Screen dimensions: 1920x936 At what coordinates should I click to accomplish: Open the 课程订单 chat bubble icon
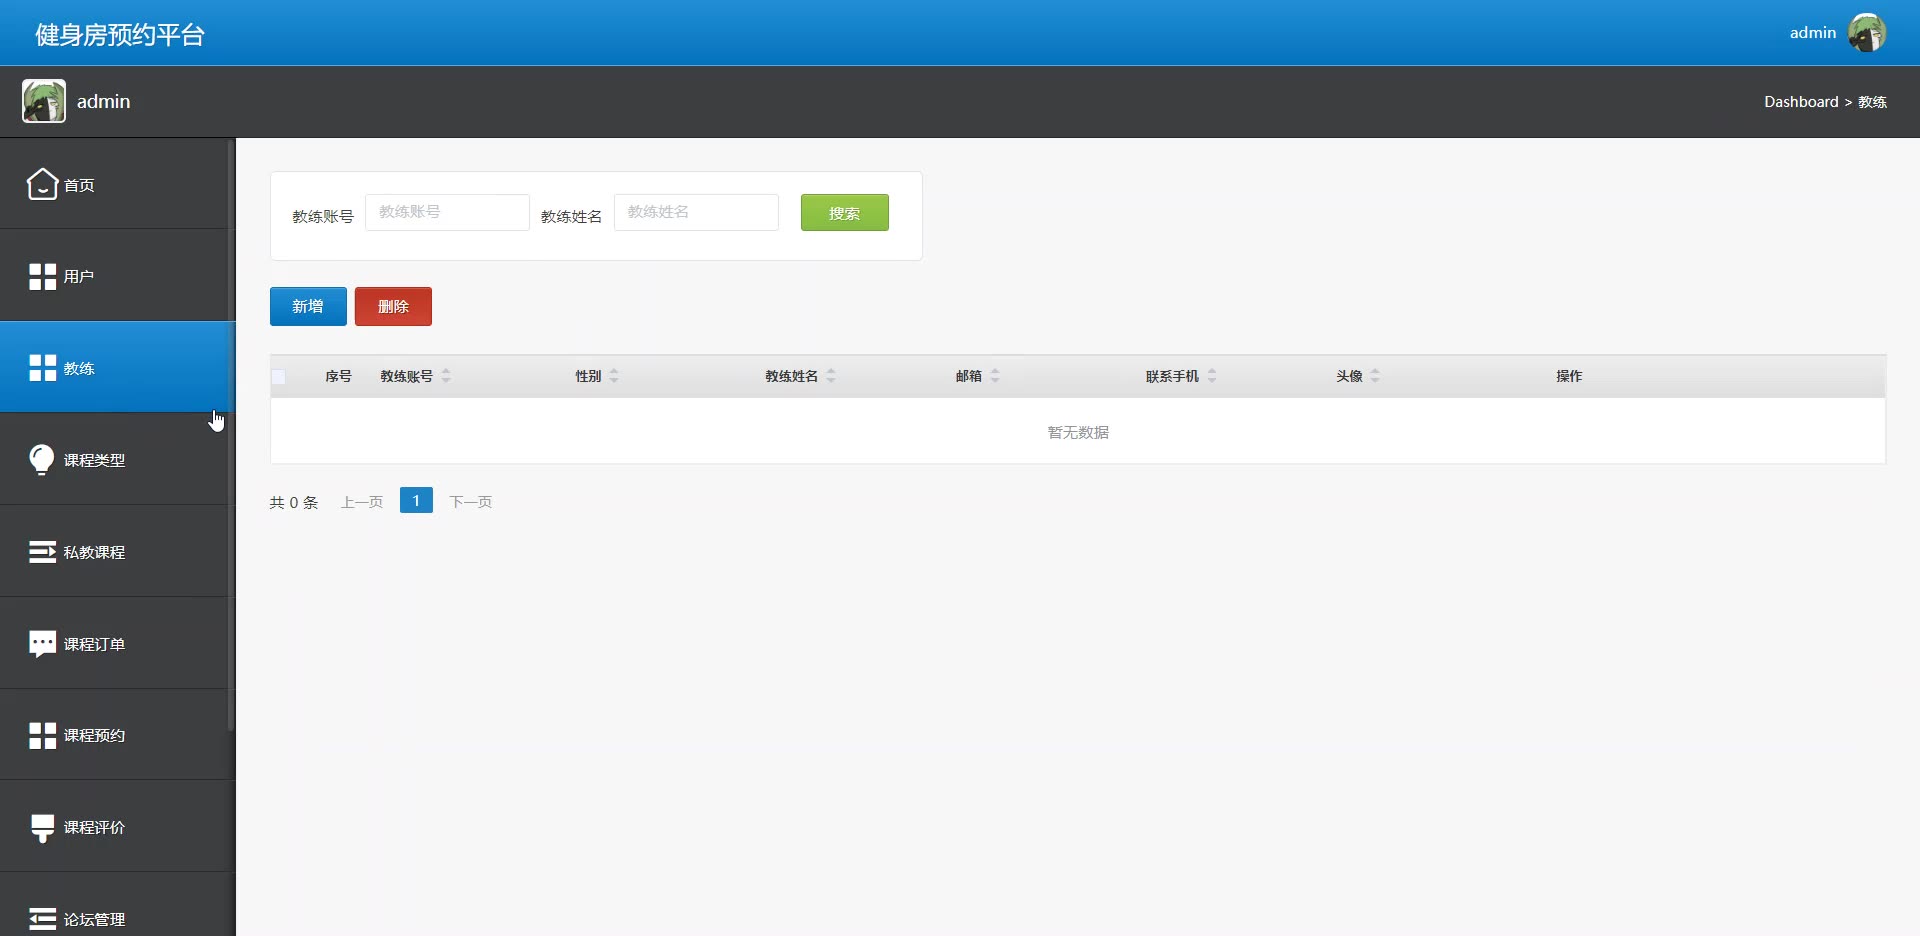[40, 643]
